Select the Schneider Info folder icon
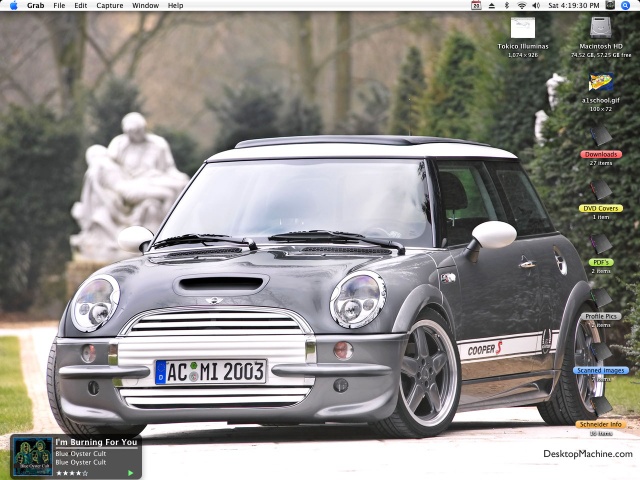Image resolution: width=640 pixels, height=480 pixels. click(601, 406)
